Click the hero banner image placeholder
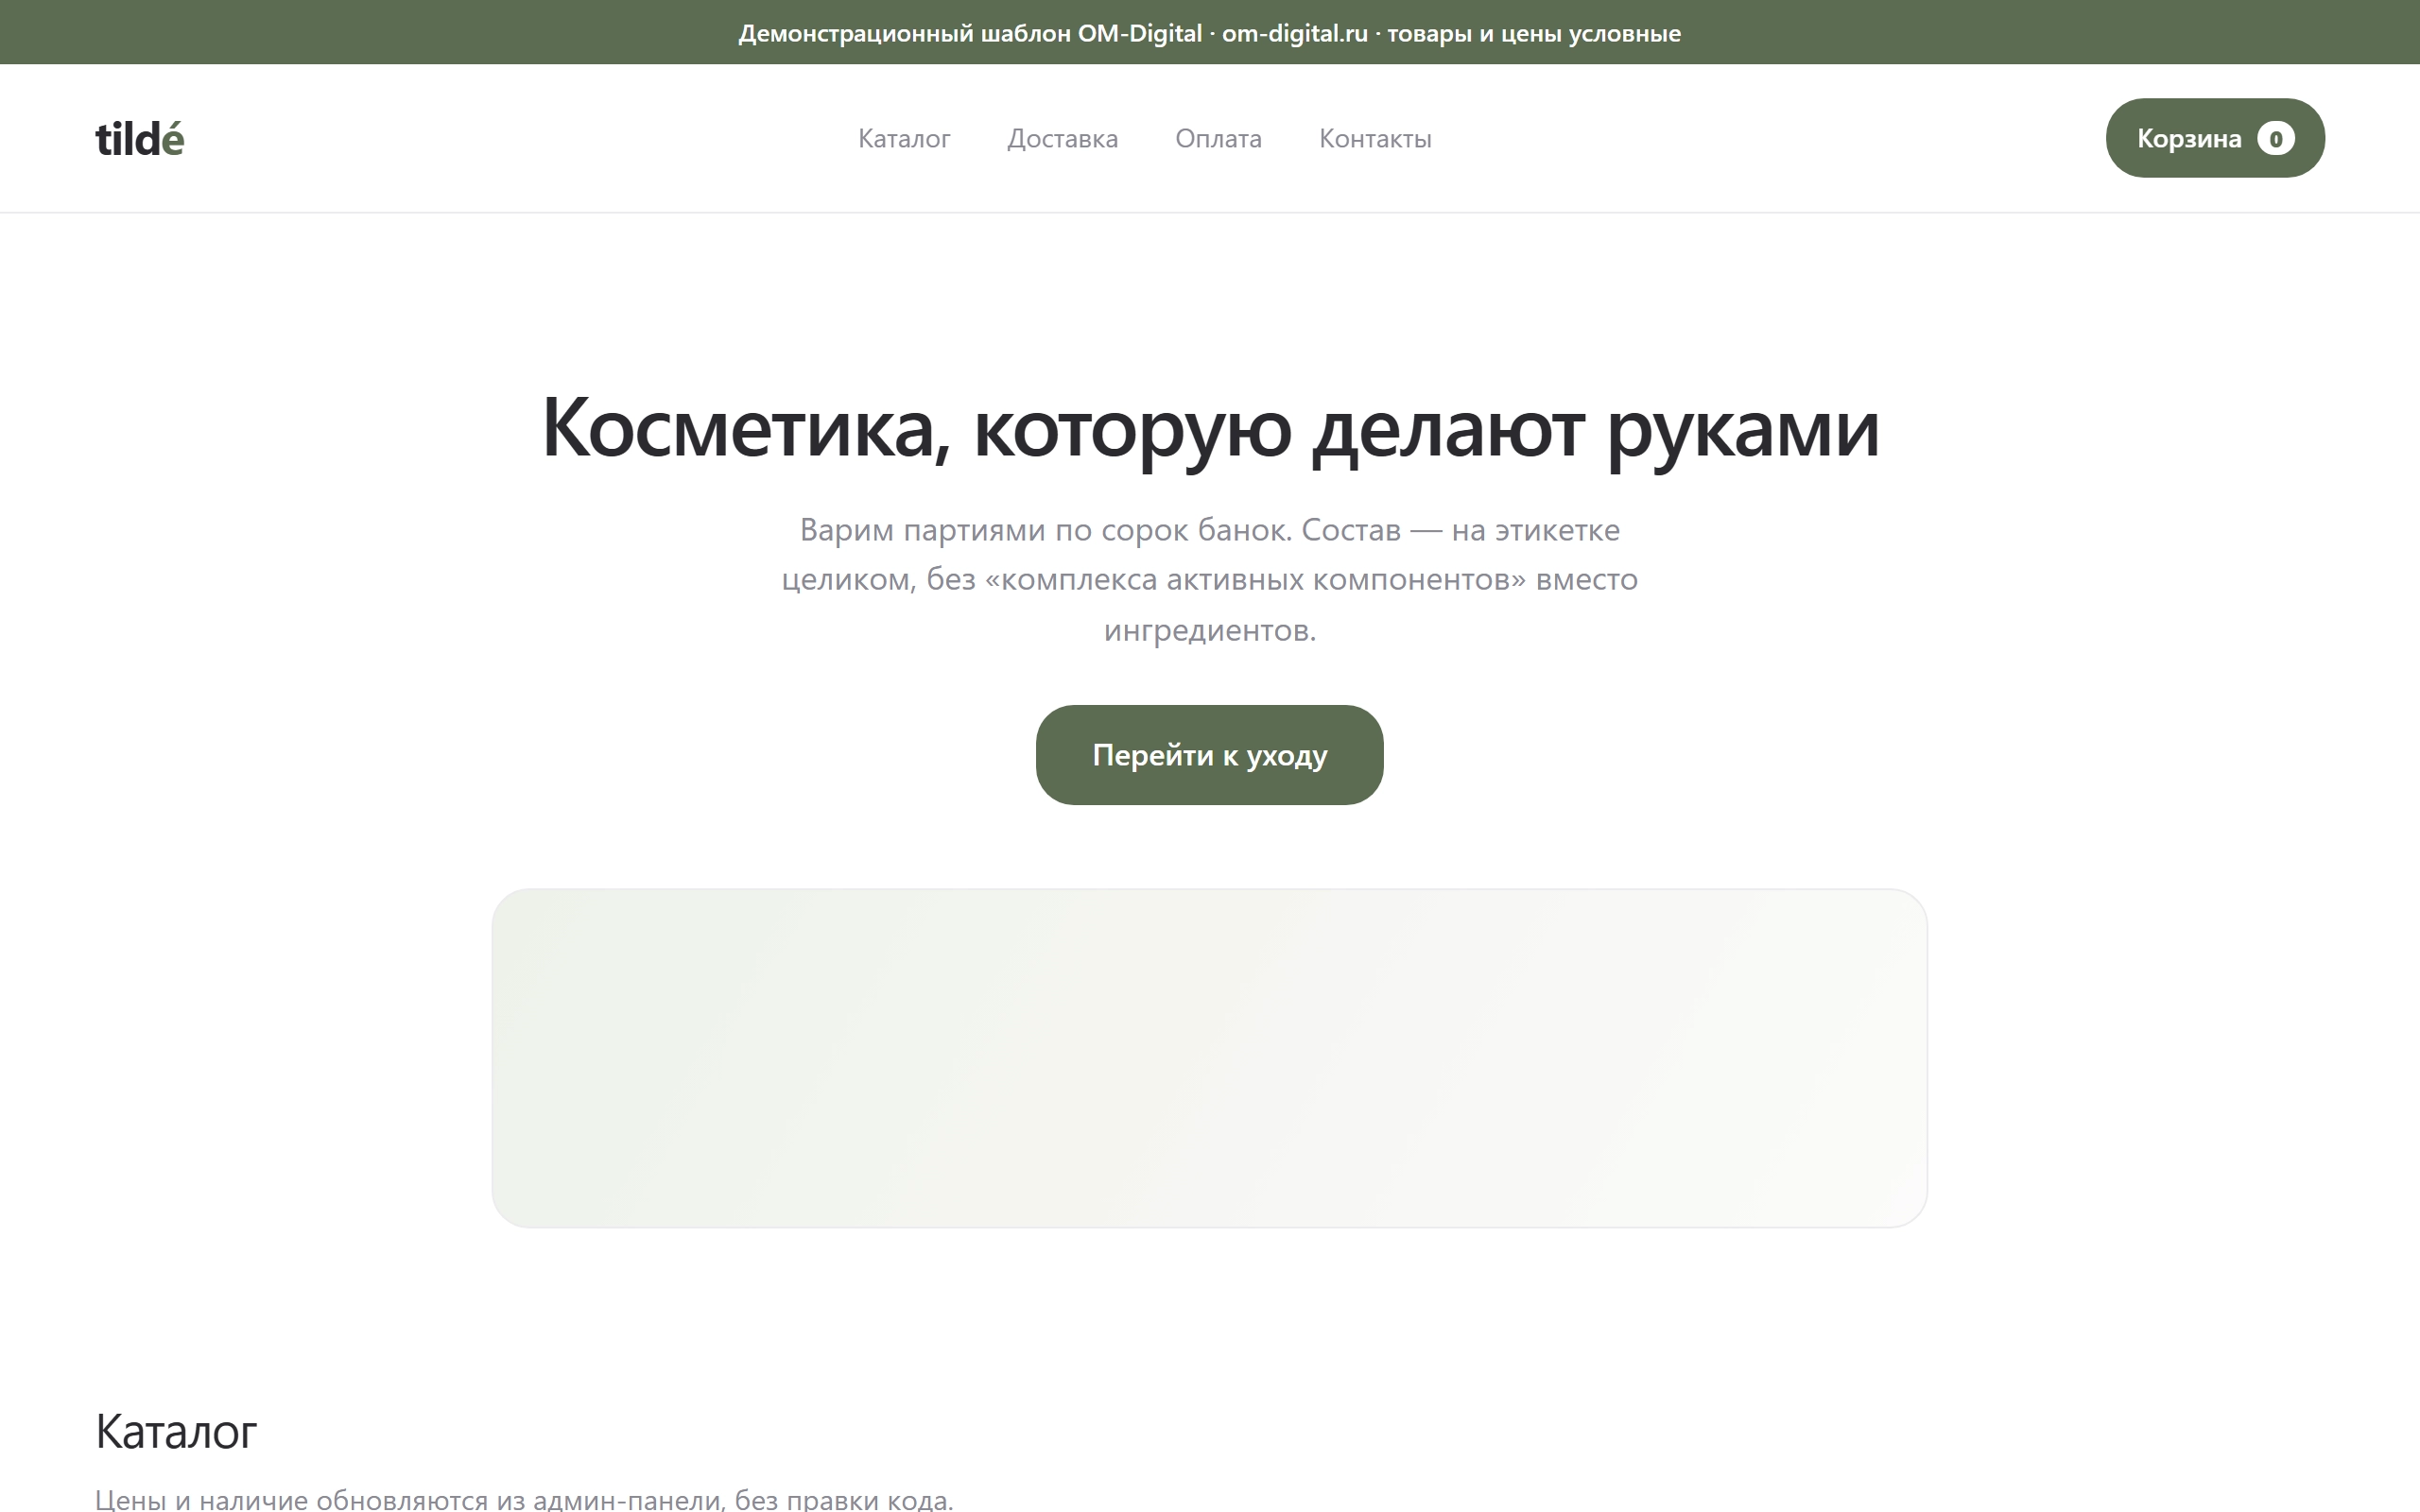 [1209, 1058]
